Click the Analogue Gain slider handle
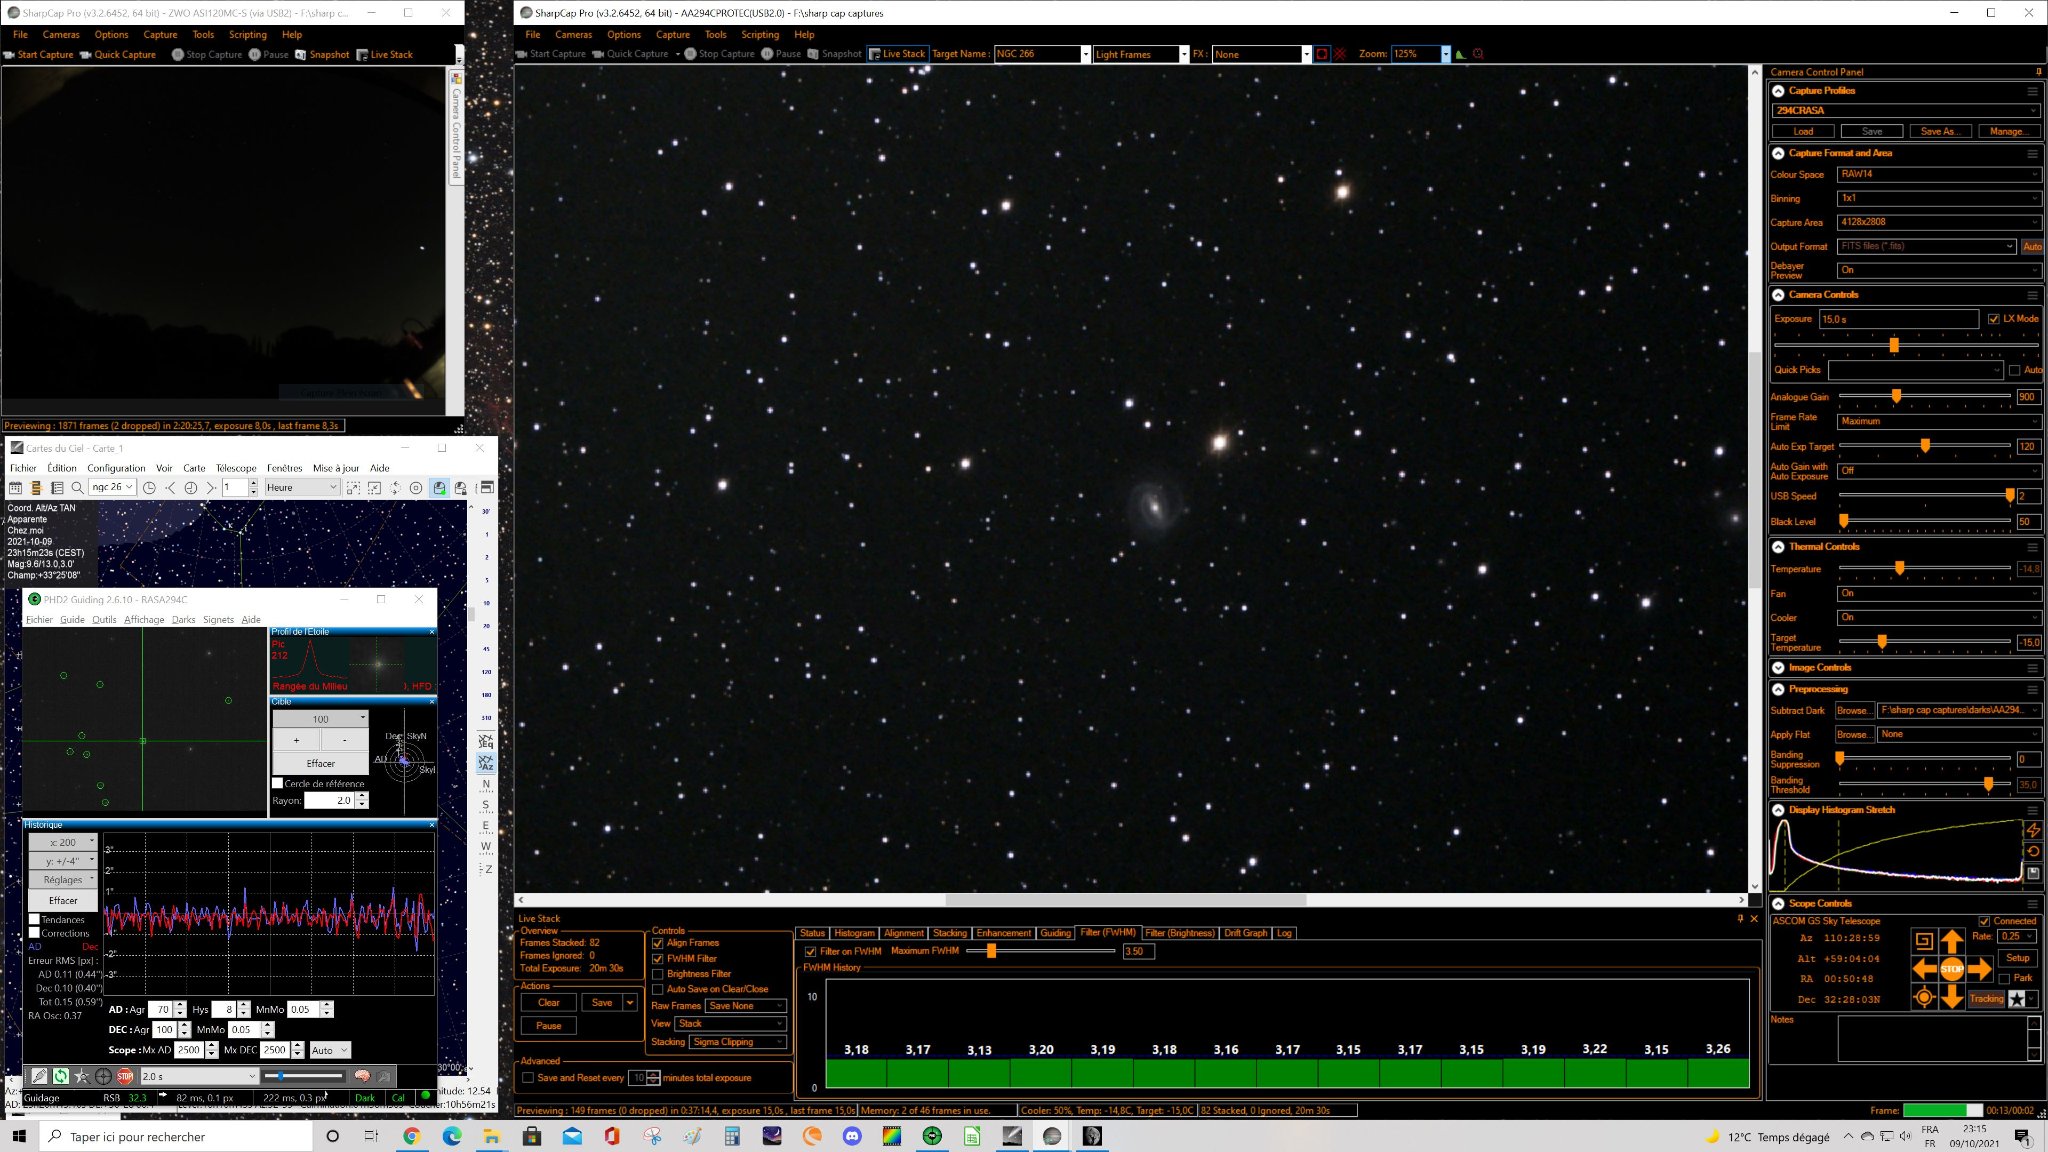 (x=1896, y=397)
